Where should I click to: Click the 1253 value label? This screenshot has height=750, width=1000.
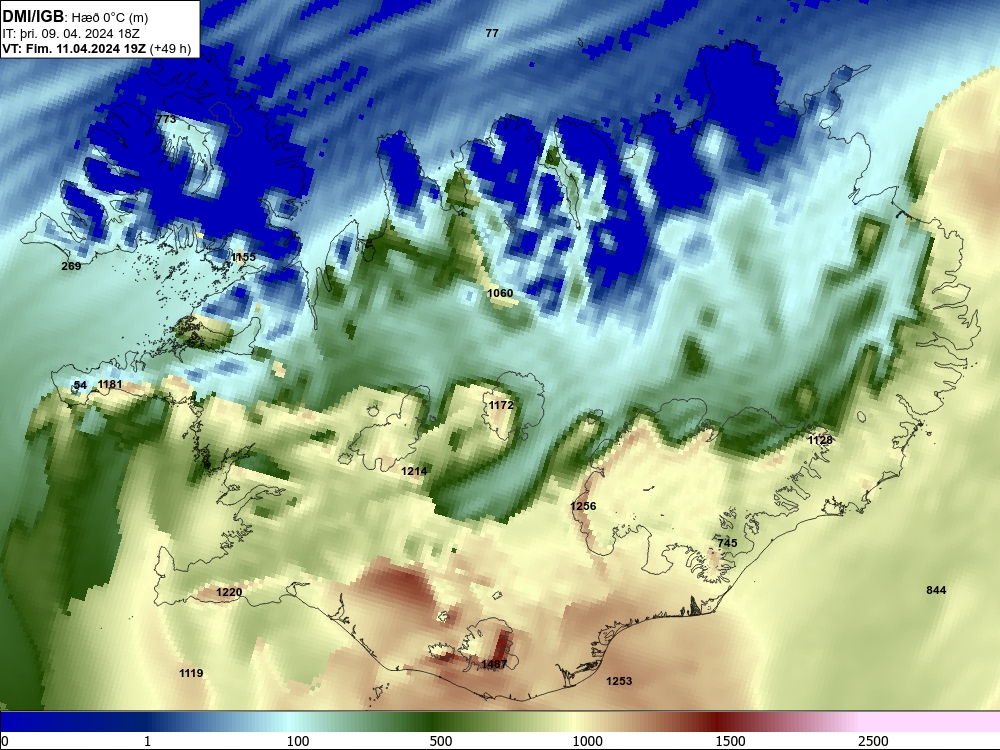(x=619, y=681)
